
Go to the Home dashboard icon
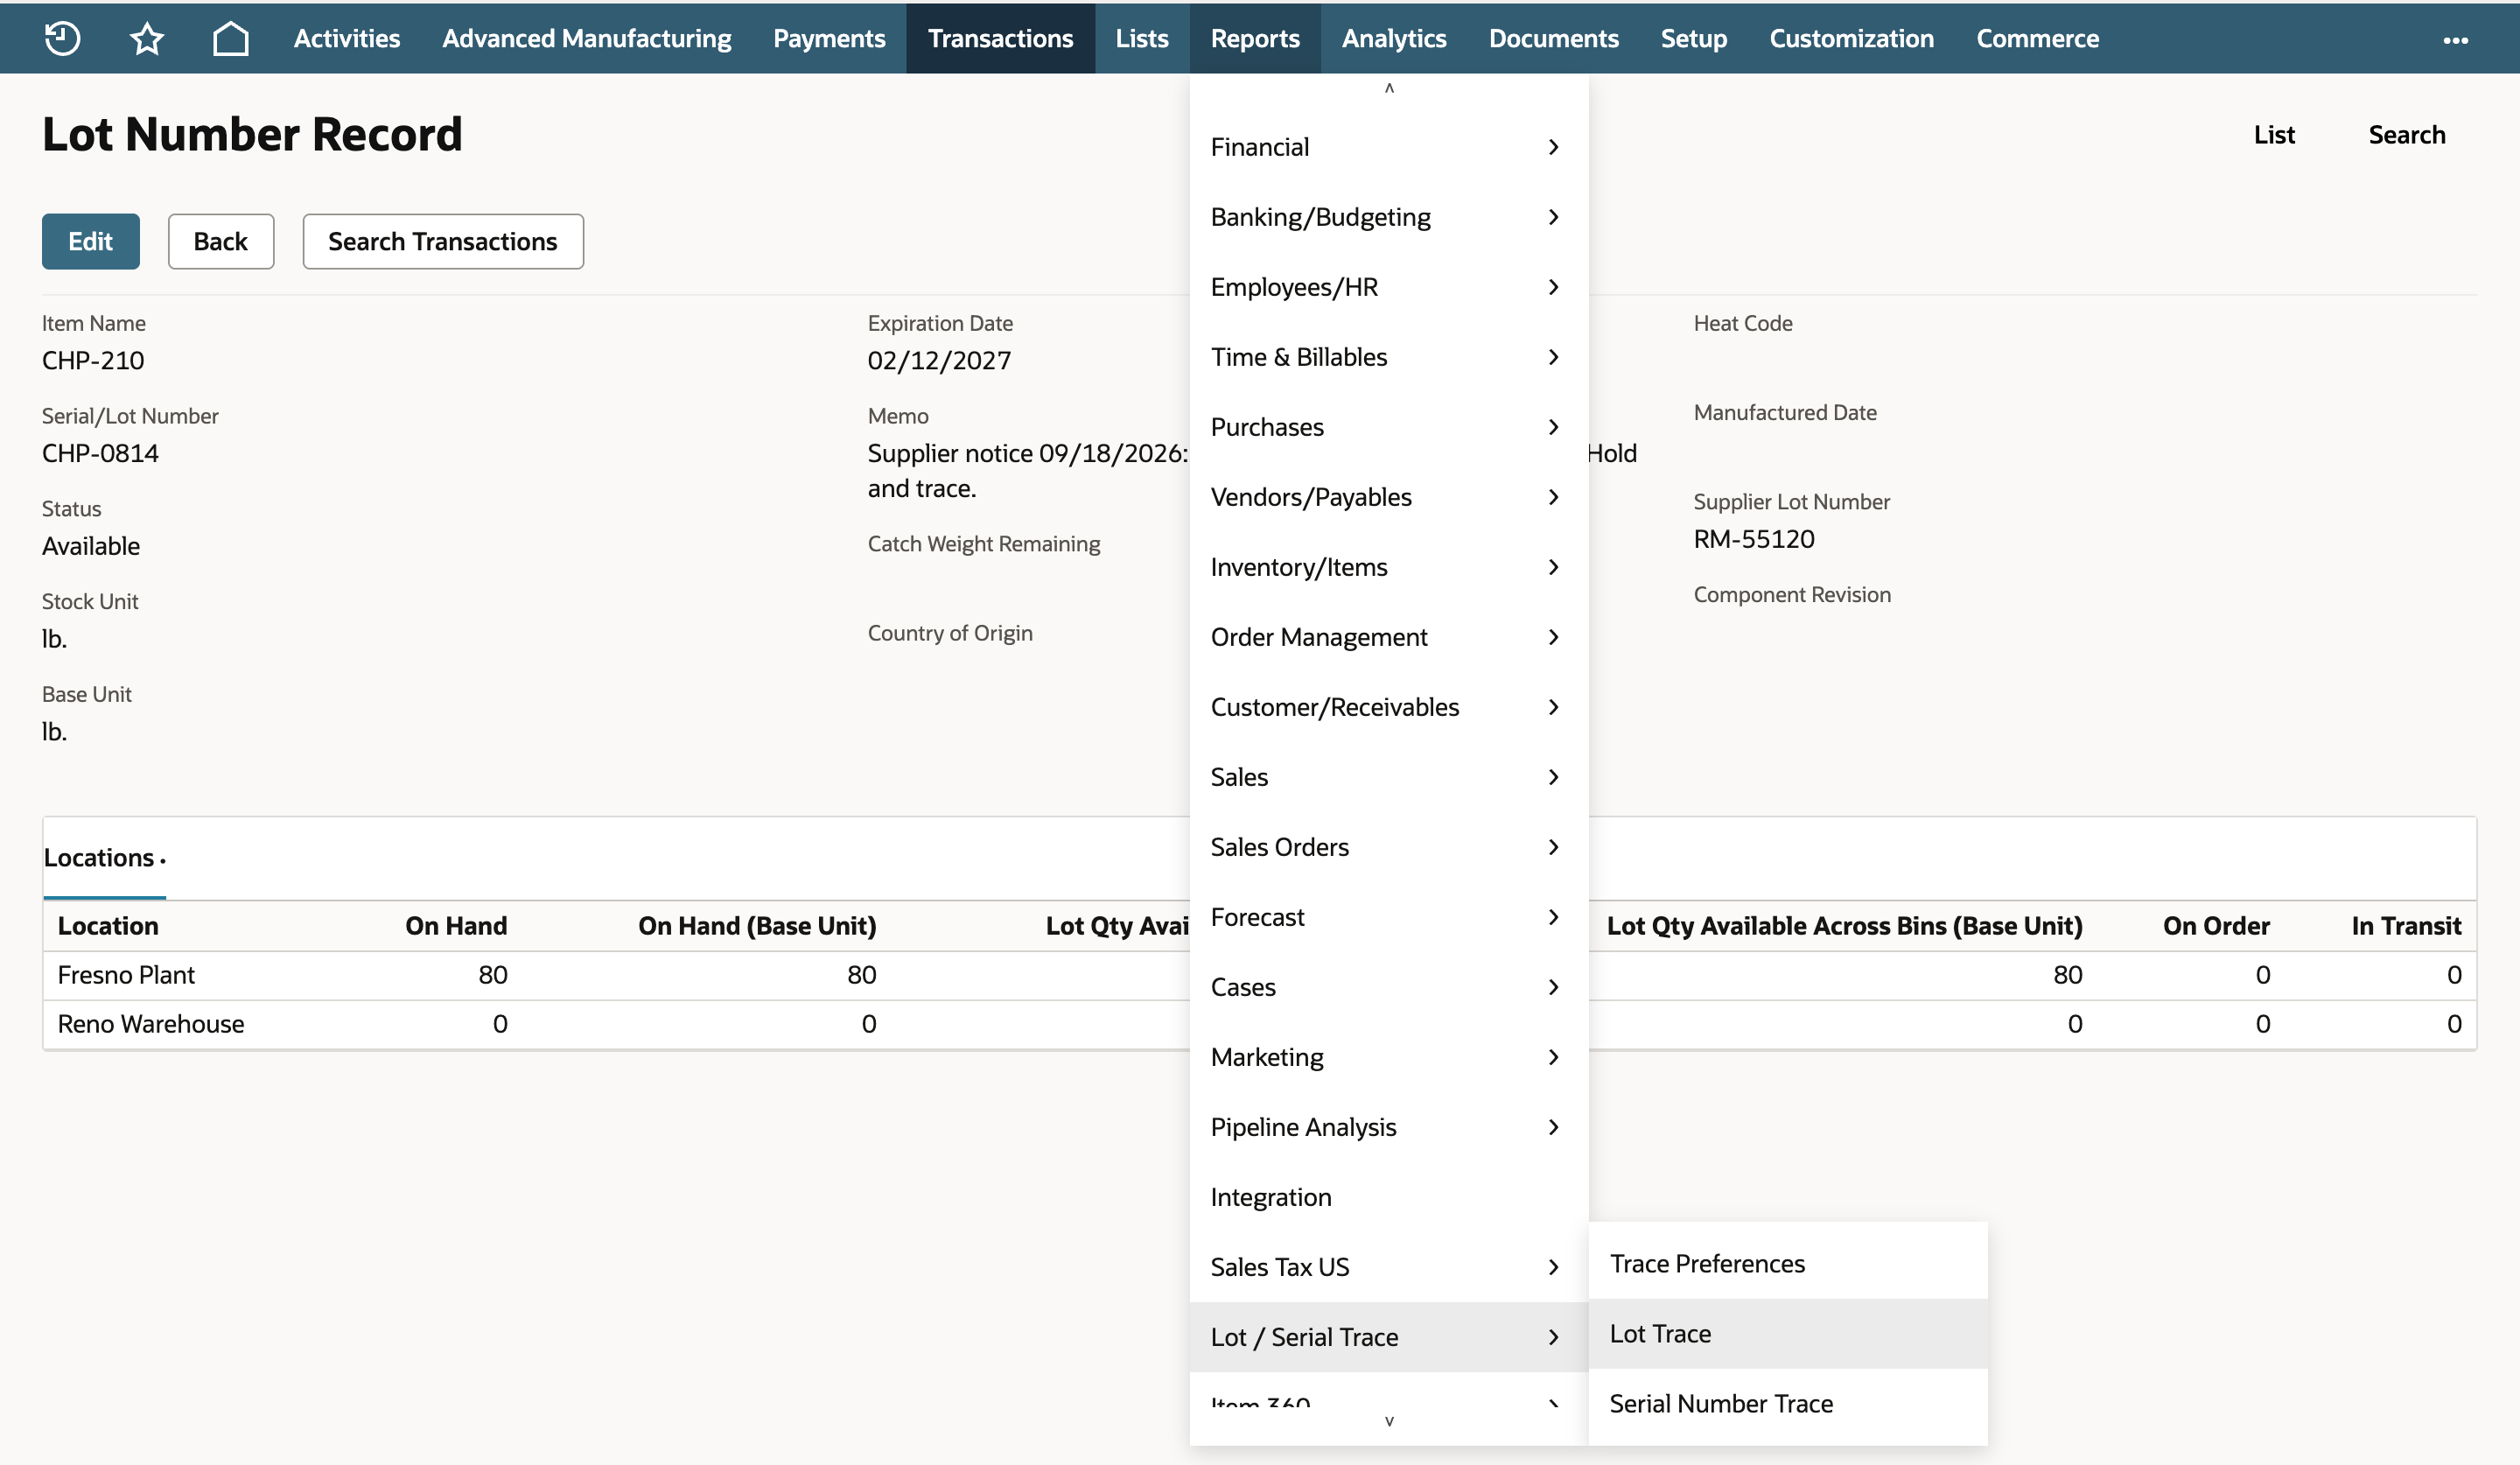(x=231, y=38)
